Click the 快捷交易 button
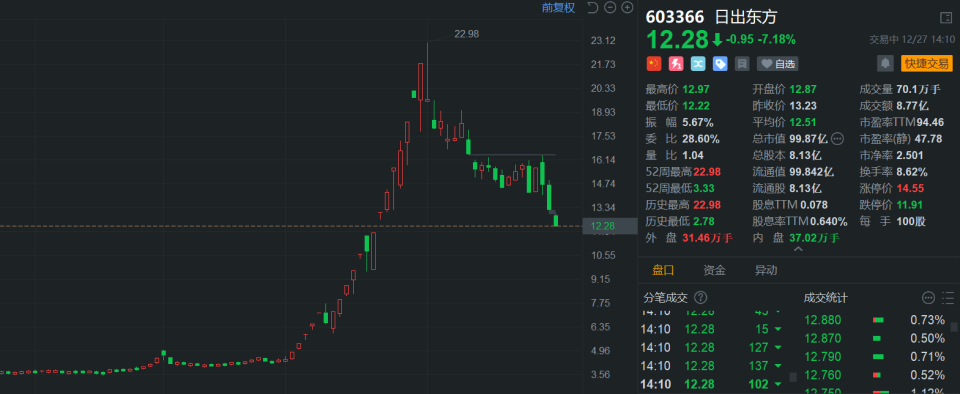The width and height of the screenshot is (960, 394). [926, 64]
